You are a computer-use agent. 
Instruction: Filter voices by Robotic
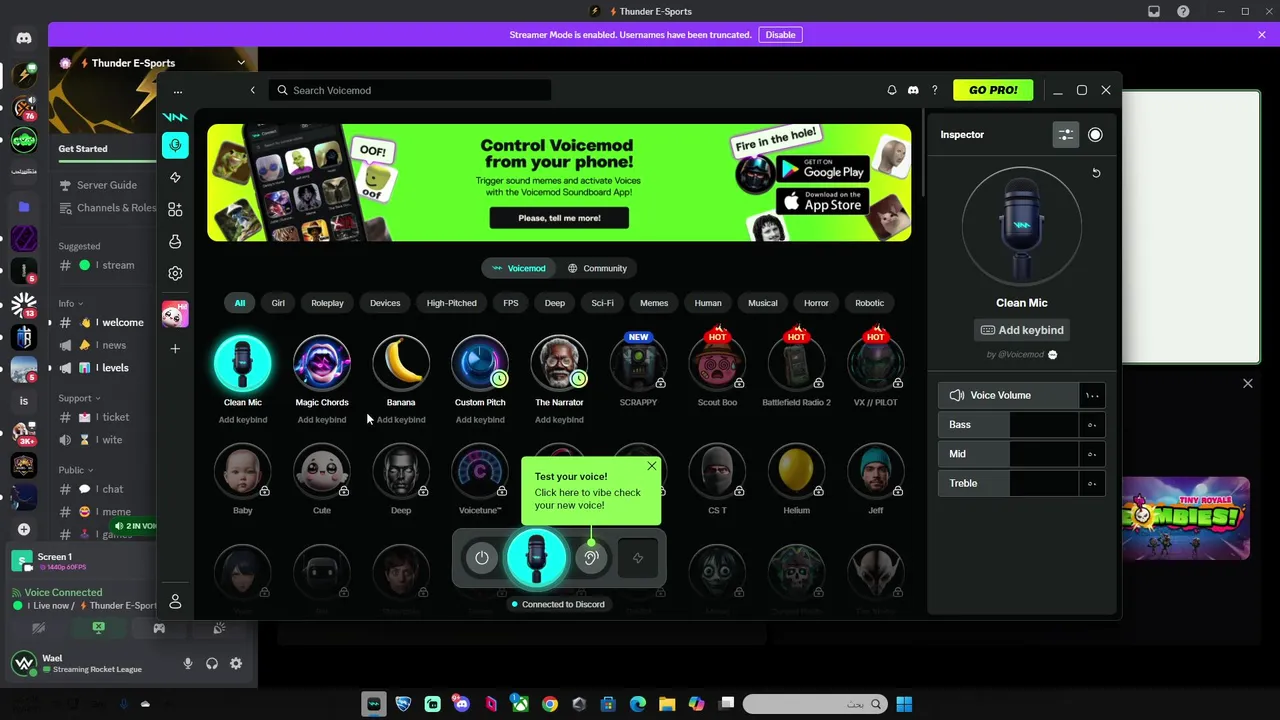pyautogui.click(x=869, y=303)
